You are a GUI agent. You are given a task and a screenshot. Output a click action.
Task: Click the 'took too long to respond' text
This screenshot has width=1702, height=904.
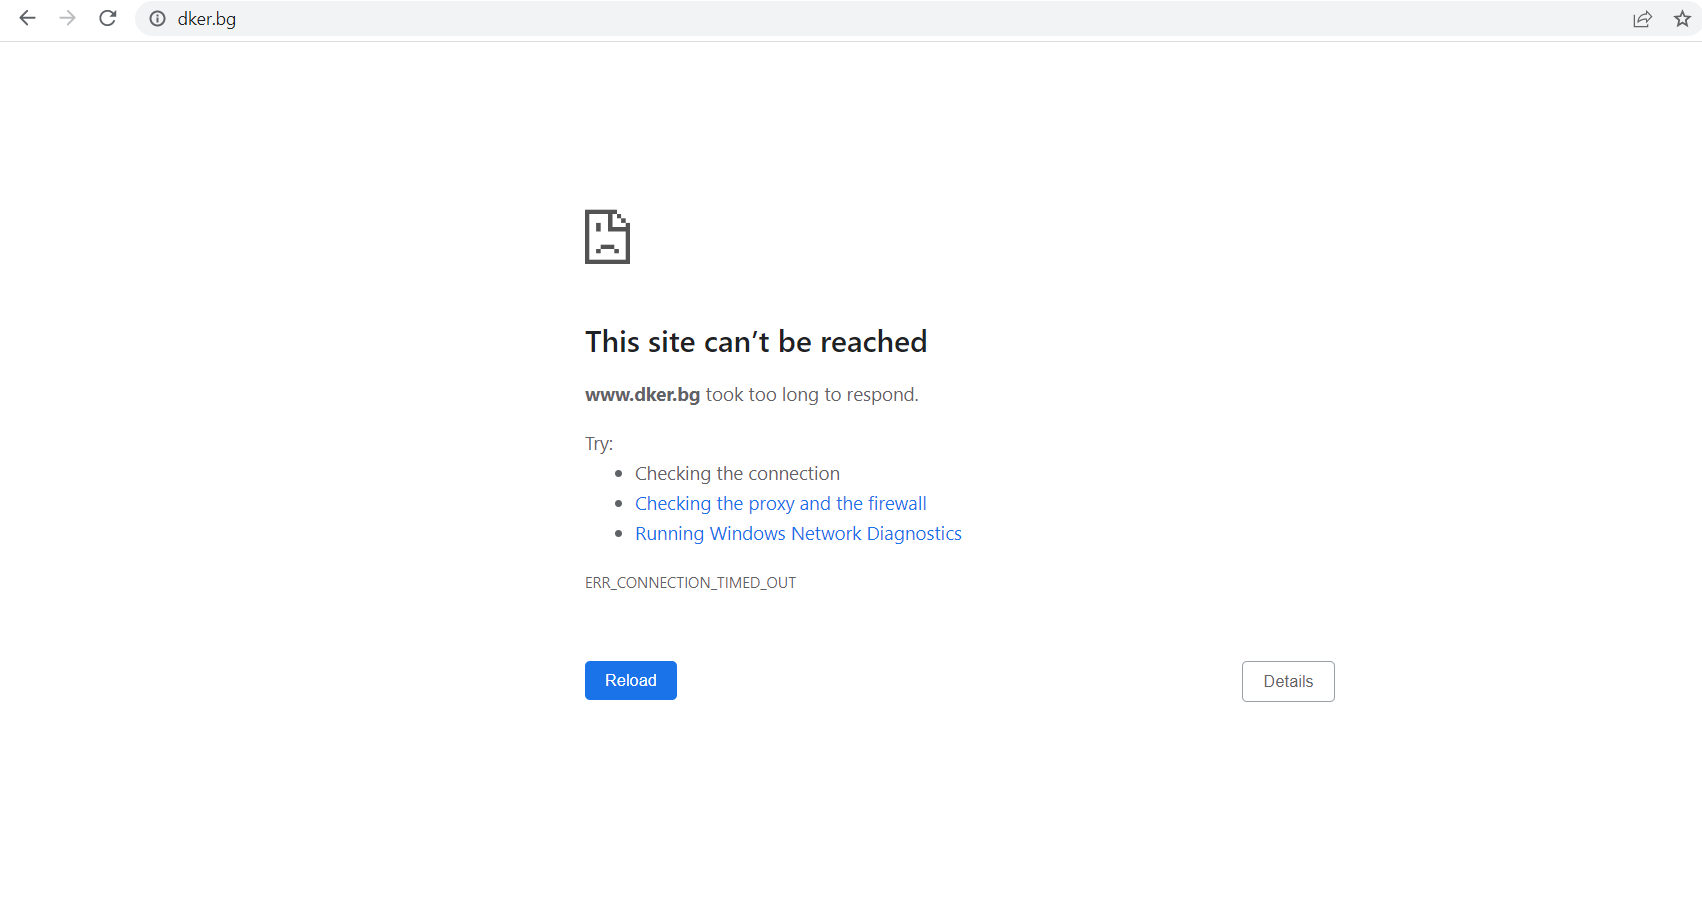pos(811,395)
